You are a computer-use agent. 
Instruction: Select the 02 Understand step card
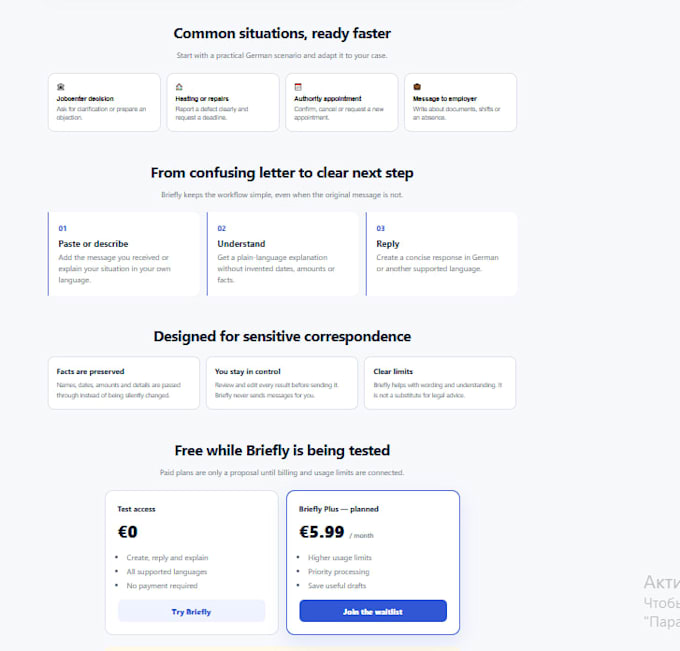283,254
